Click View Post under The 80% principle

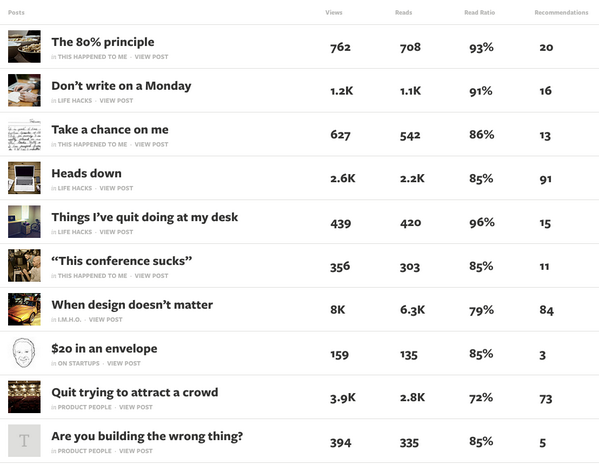[151, 57]
